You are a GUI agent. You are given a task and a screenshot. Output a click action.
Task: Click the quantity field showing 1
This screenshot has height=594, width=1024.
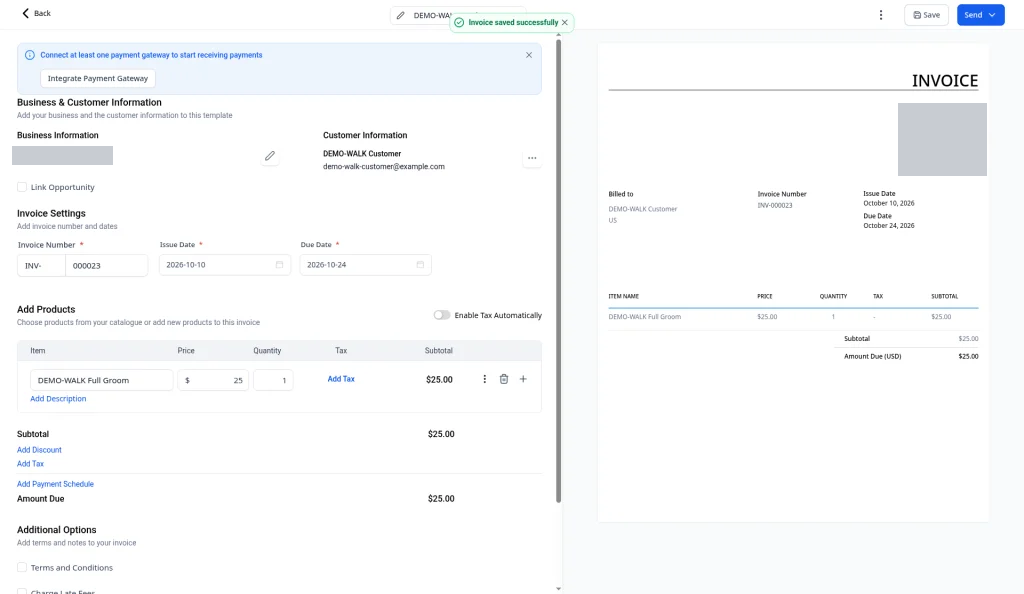pos(273,380)
